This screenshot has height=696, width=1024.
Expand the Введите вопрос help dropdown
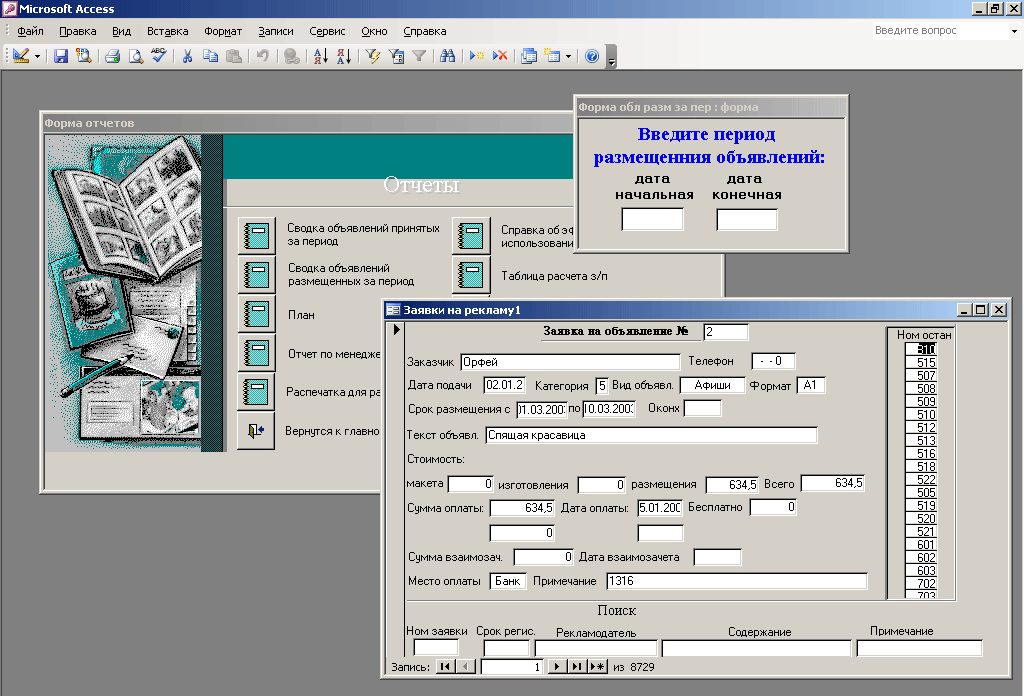(x=1014, y=31)
